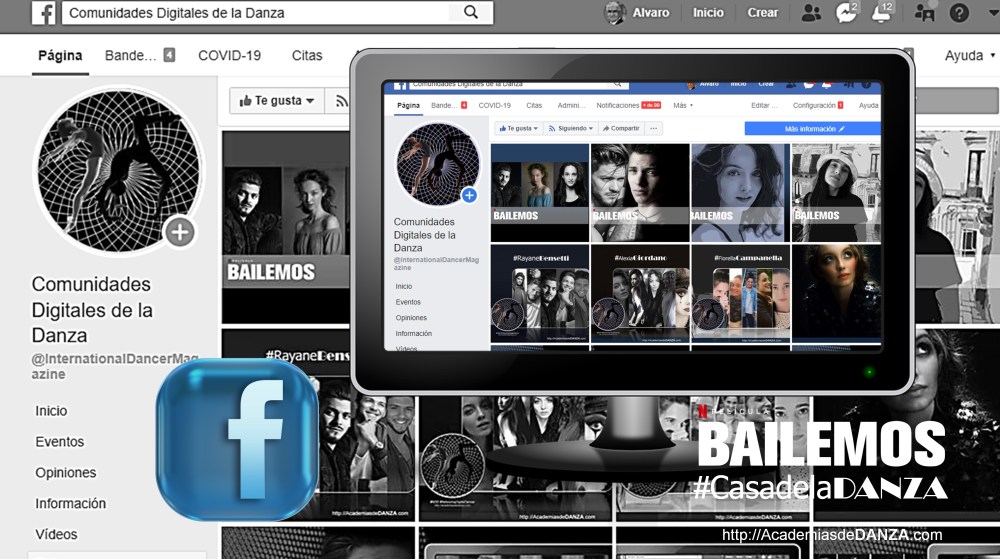Click the three-dots more button inside monitor
Image resolution: width=1000 pixels, height=559 pixels.
coord(654,129)
